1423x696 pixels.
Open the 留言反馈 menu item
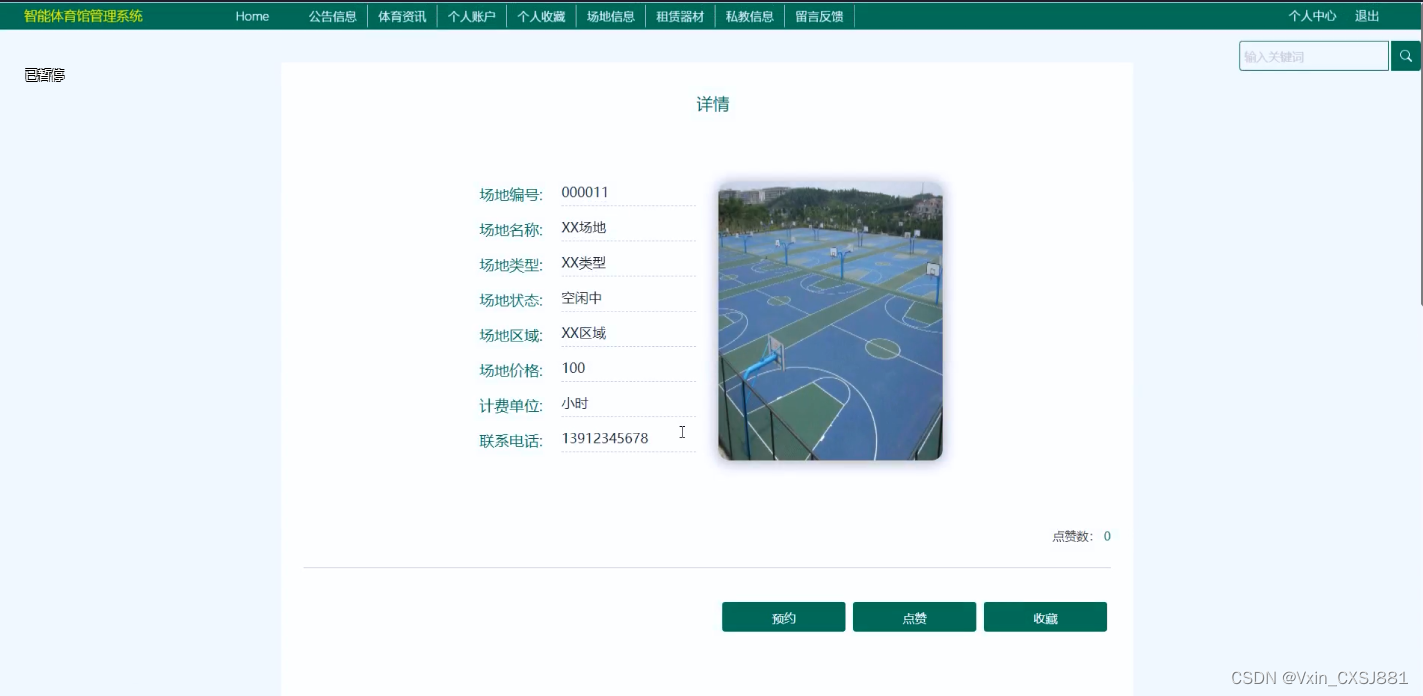[820, 16]
